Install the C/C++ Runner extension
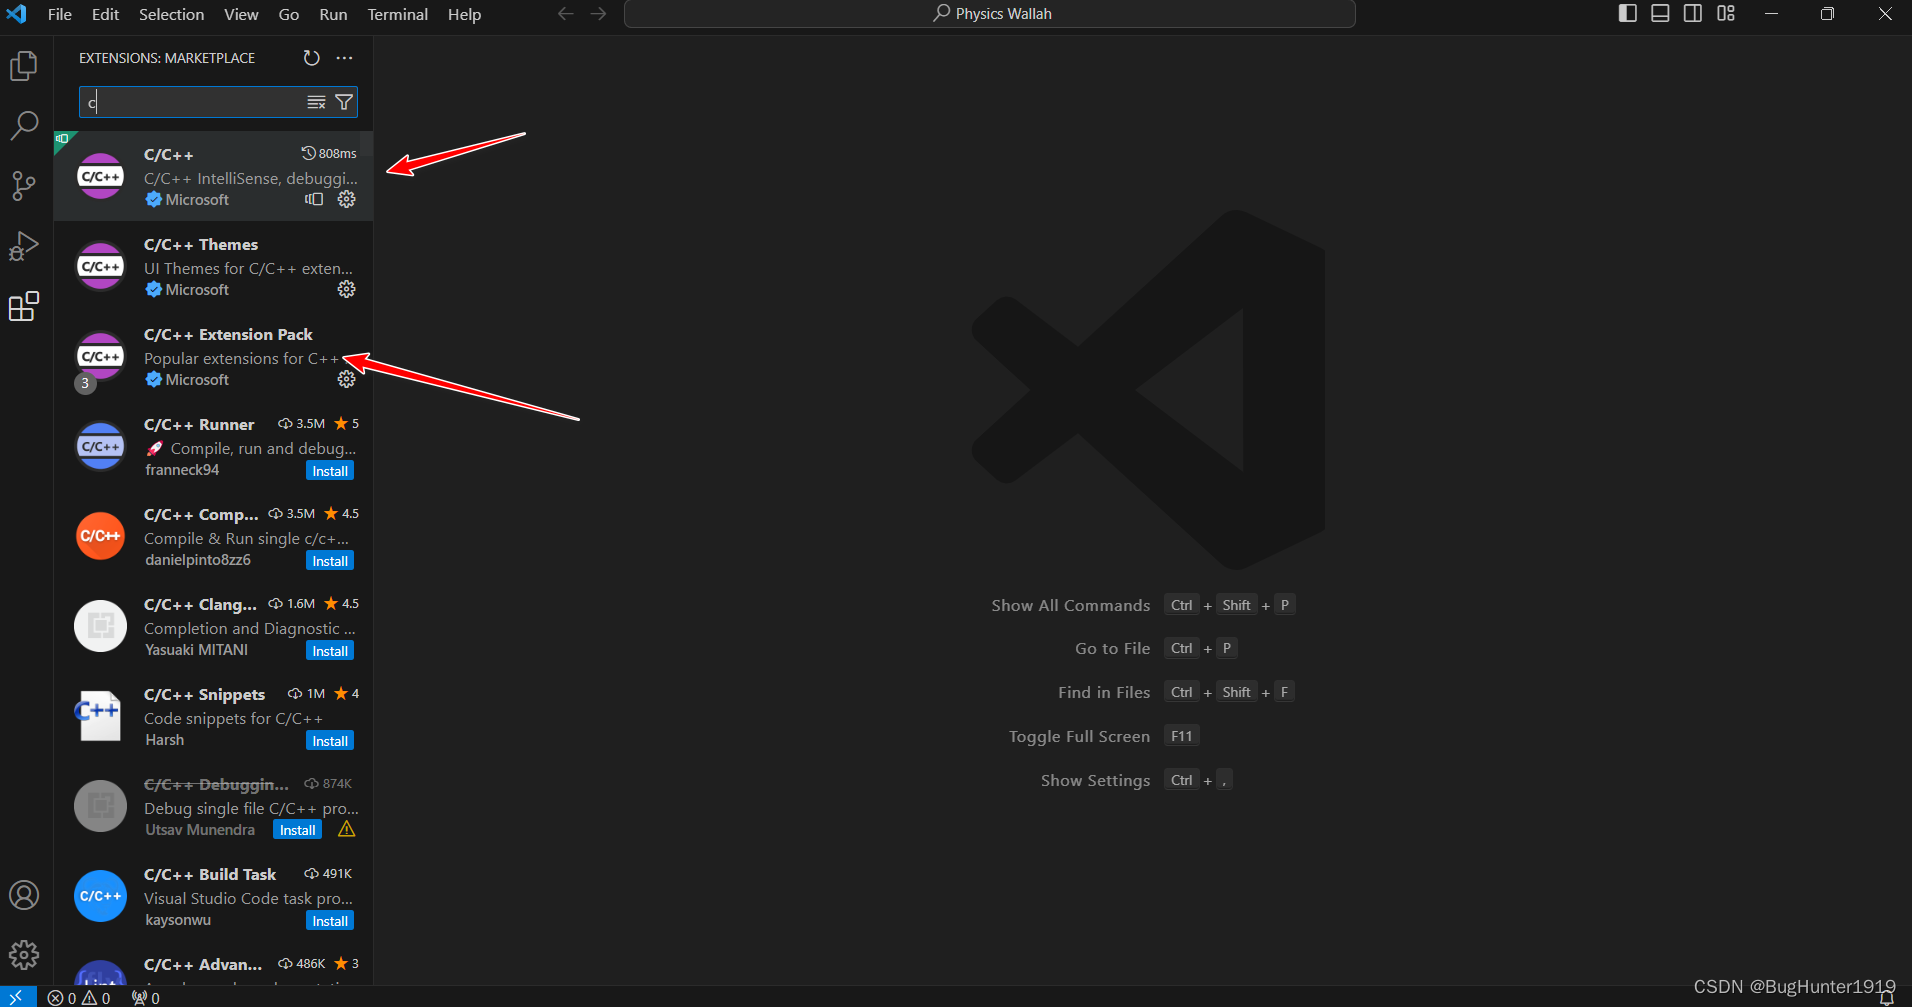Image resolution: width=1912 pixels, height=1007 pixels. (x=330, y=471)
